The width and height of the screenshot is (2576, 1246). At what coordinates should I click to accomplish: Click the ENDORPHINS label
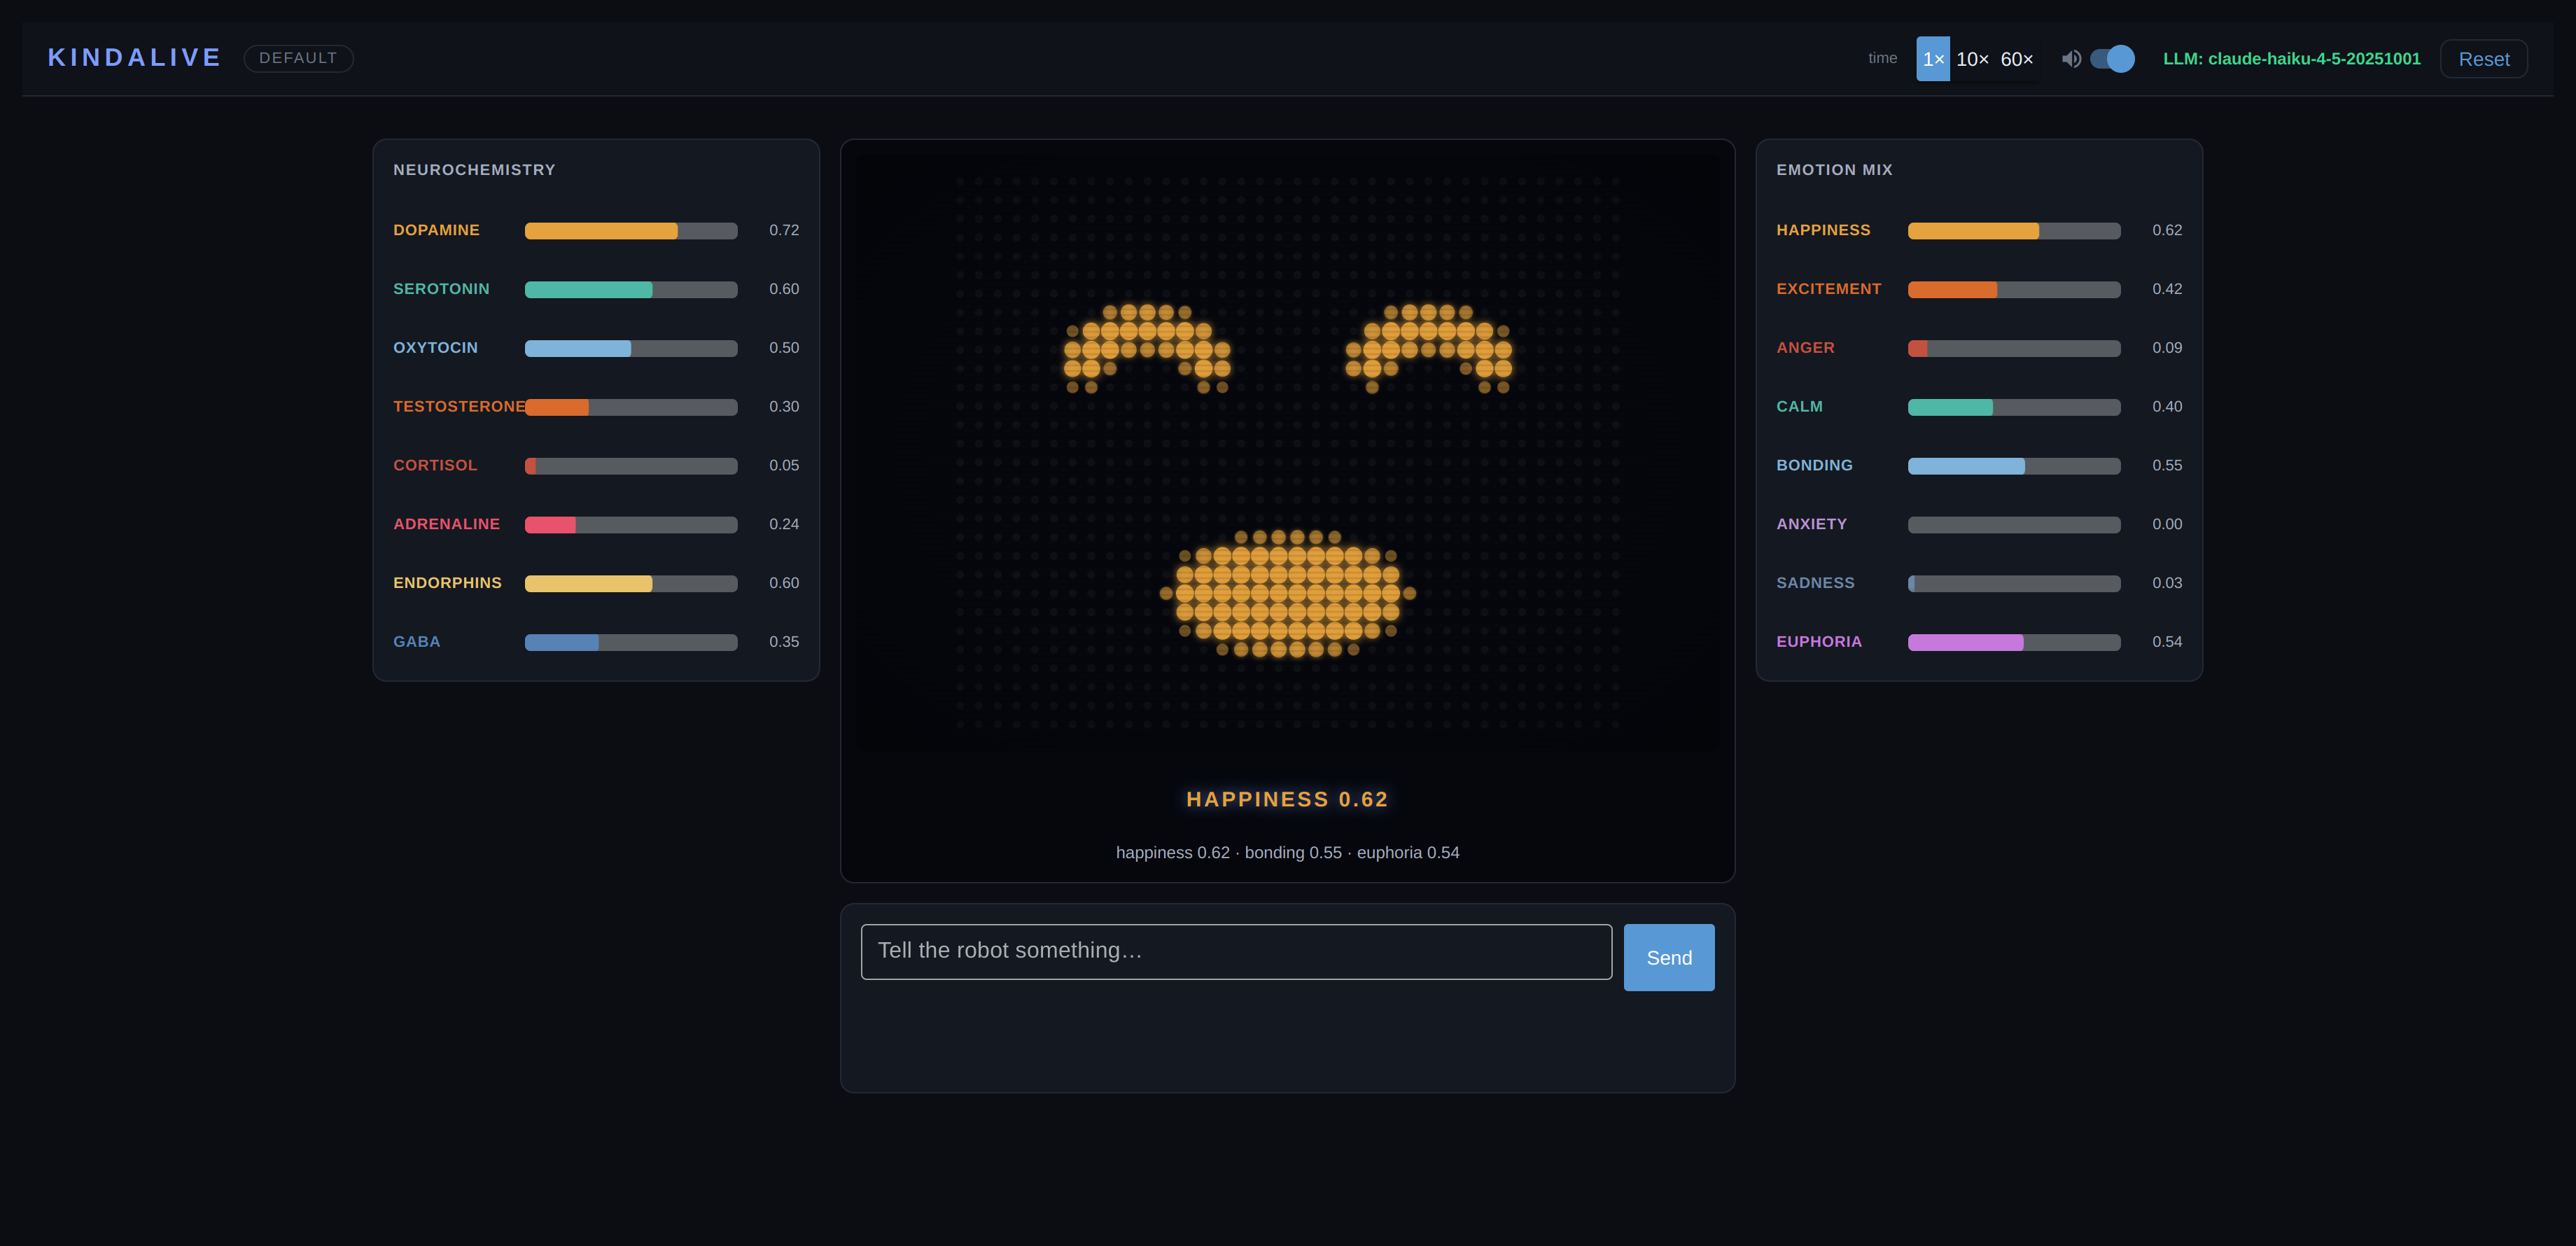(447, 583)
